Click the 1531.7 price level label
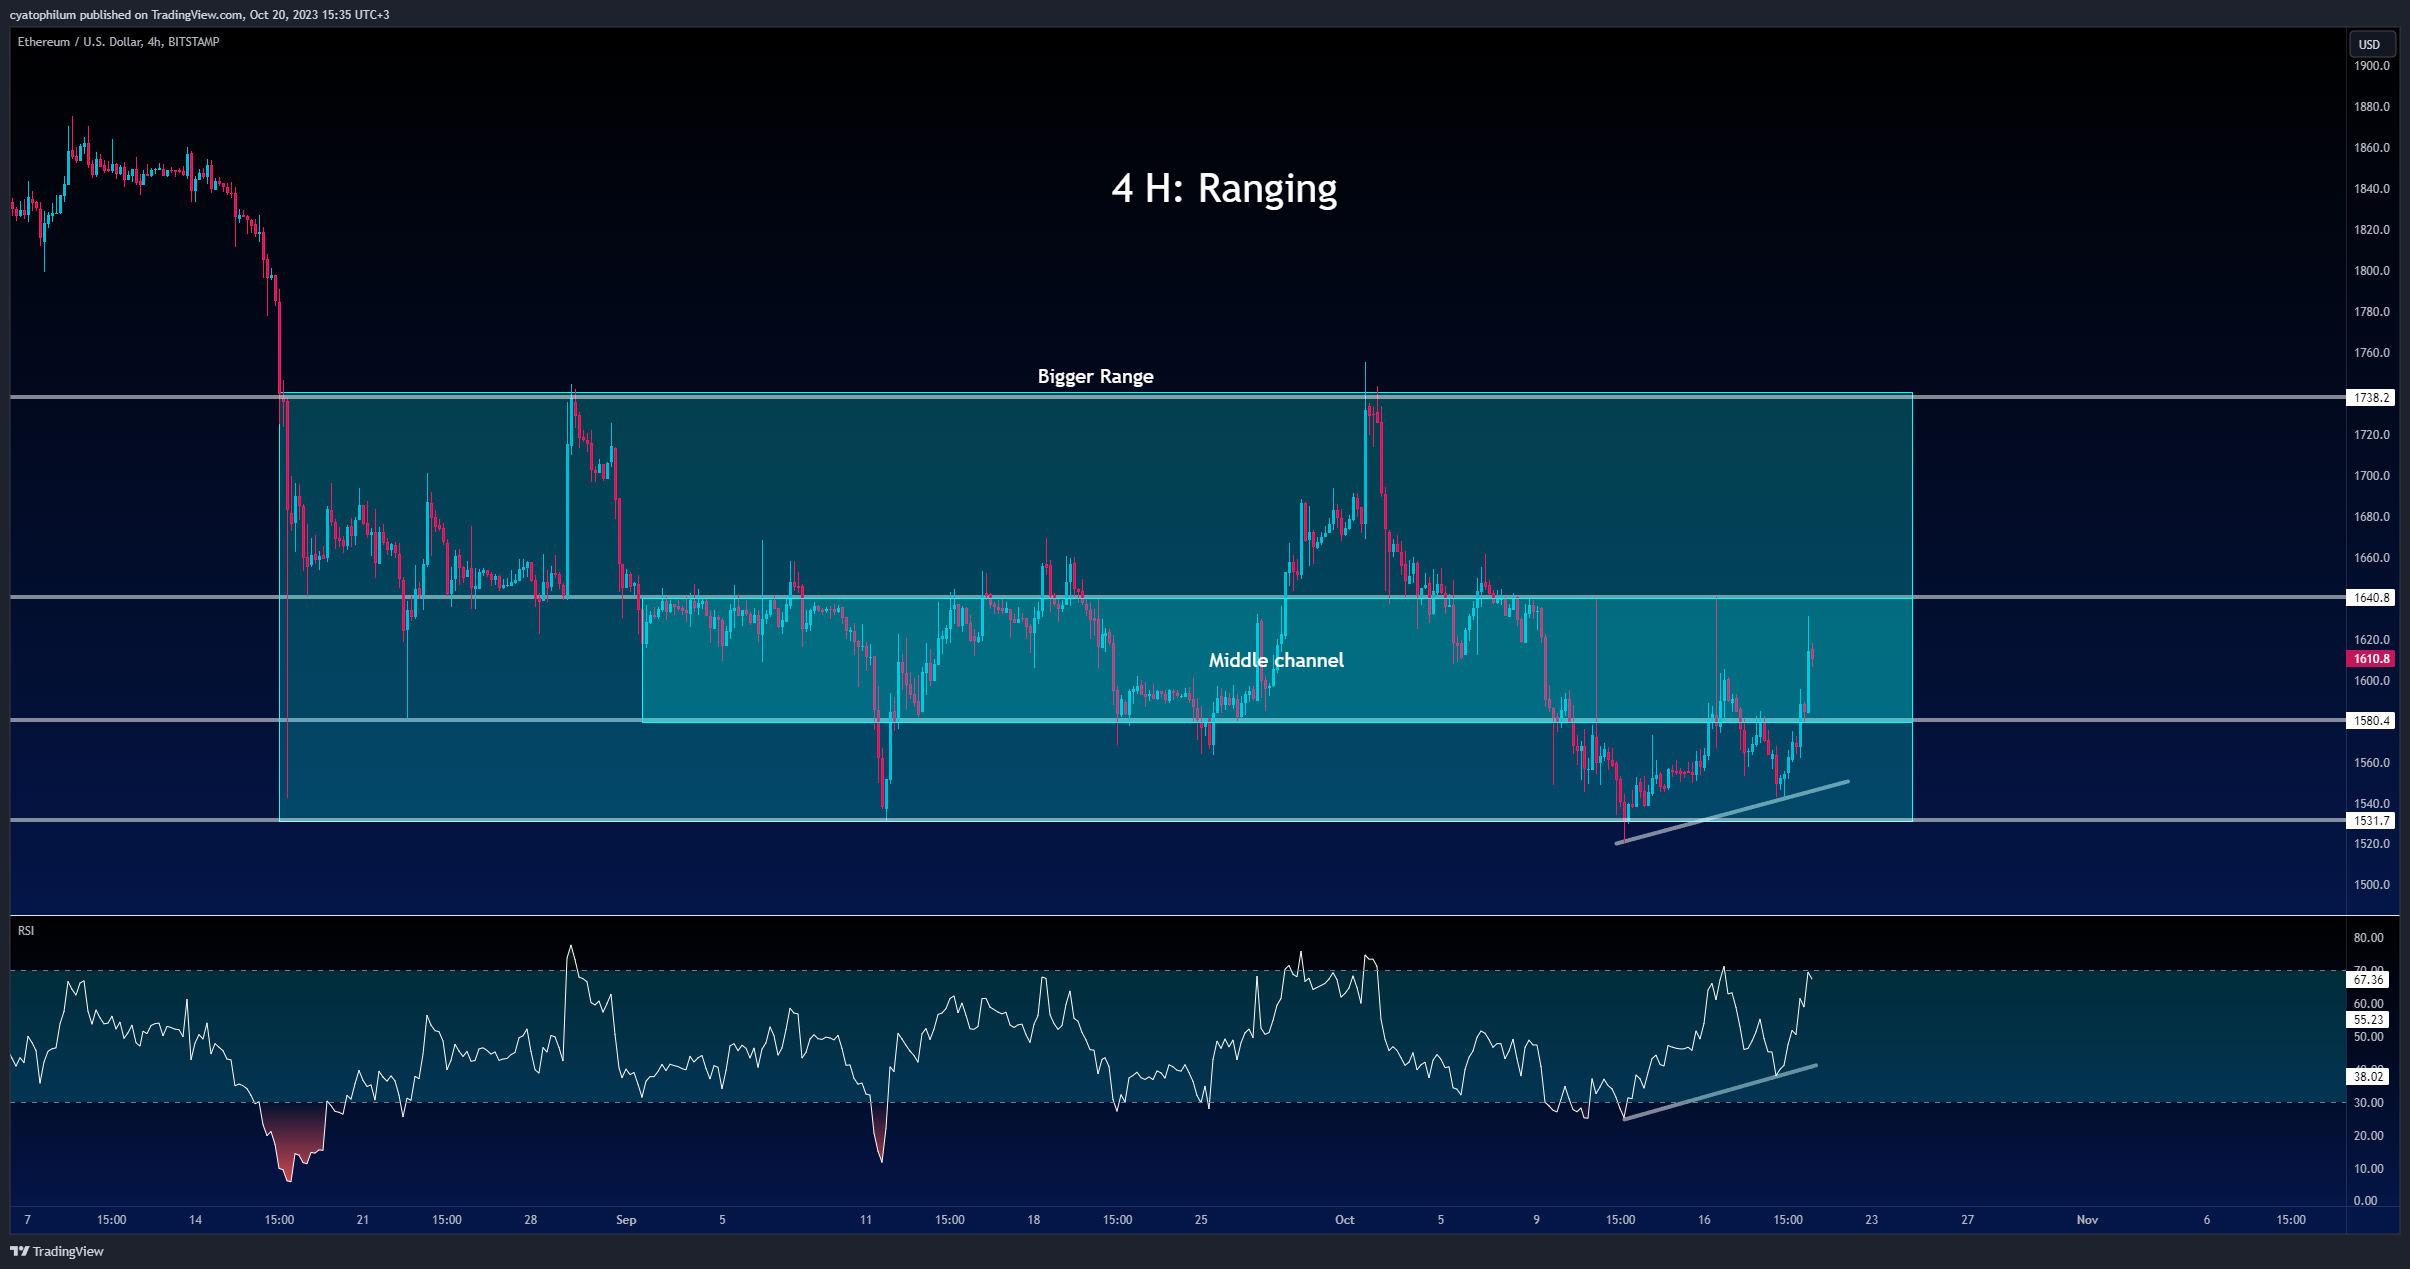2410x1269 pixels. point(2371,821)
